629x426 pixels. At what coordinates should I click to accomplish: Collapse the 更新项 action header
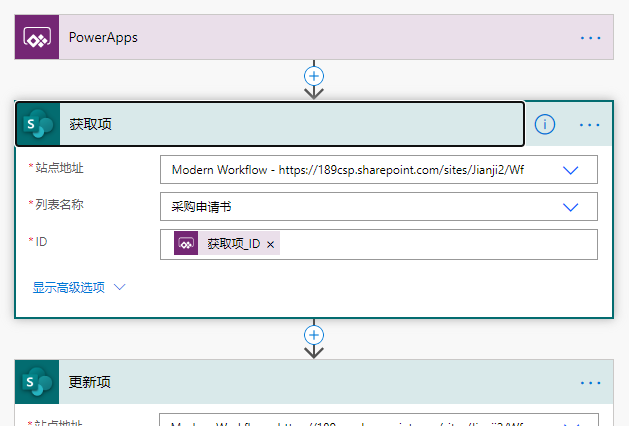coord(314,382)
